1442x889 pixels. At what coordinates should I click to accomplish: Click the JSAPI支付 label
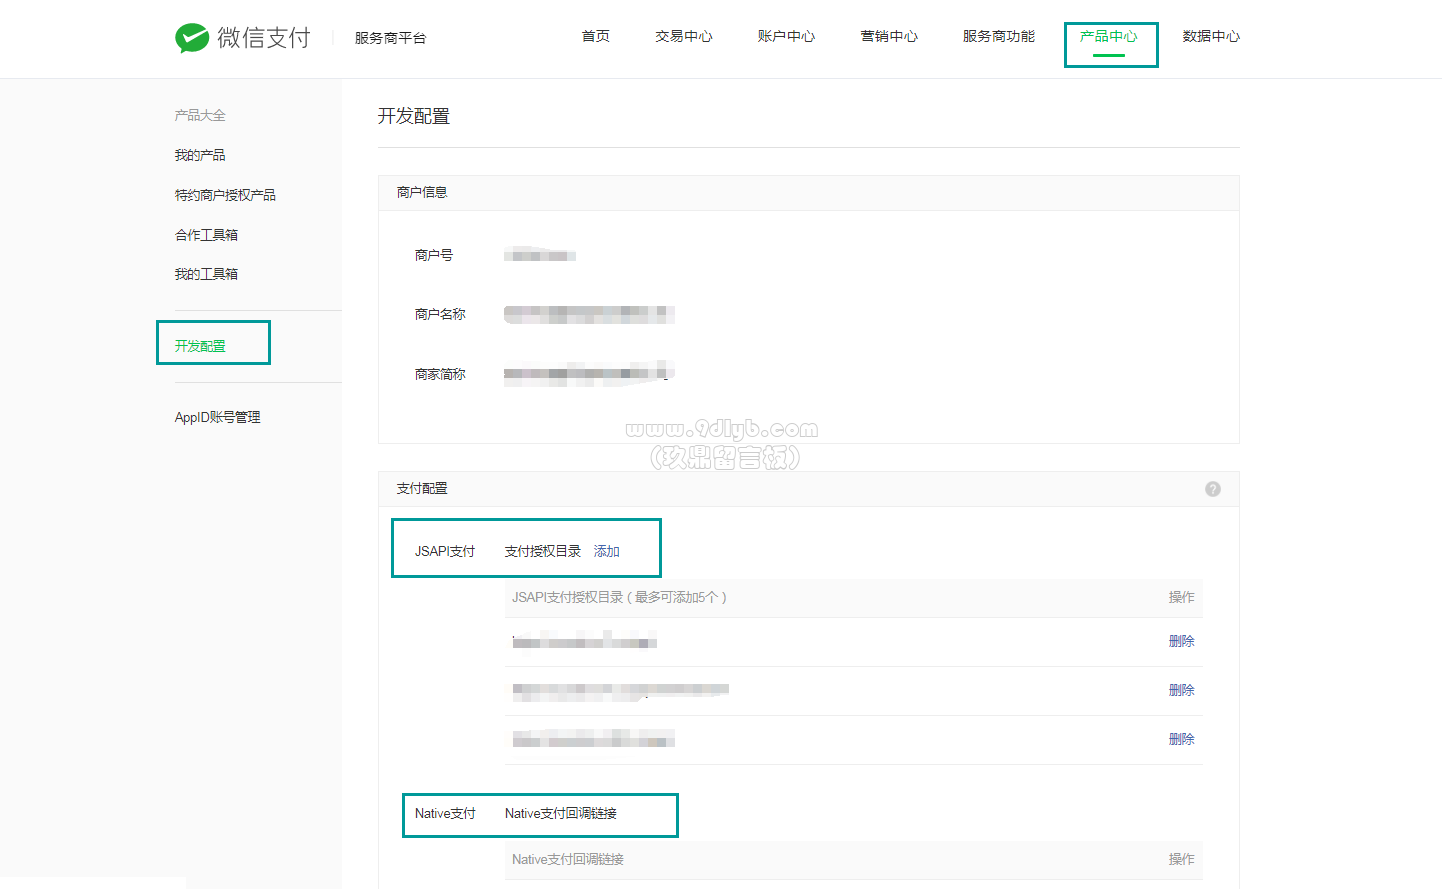click(x=445, y=551)
